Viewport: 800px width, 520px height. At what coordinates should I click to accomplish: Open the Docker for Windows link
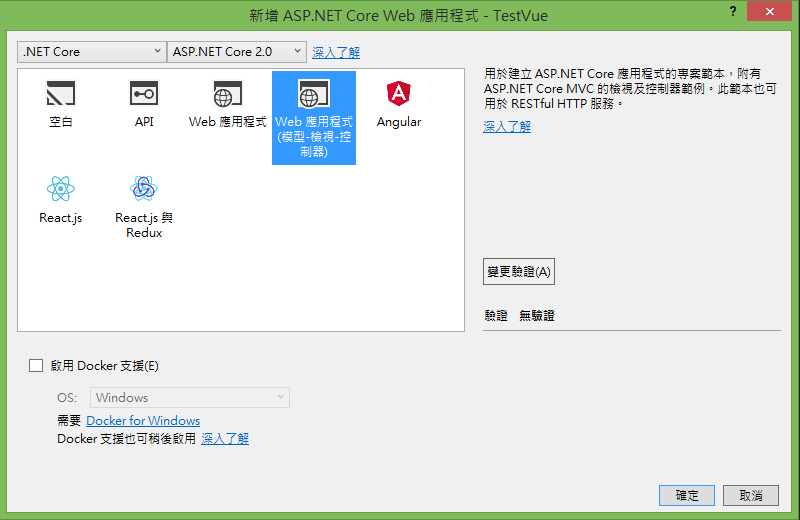[143, 420]
